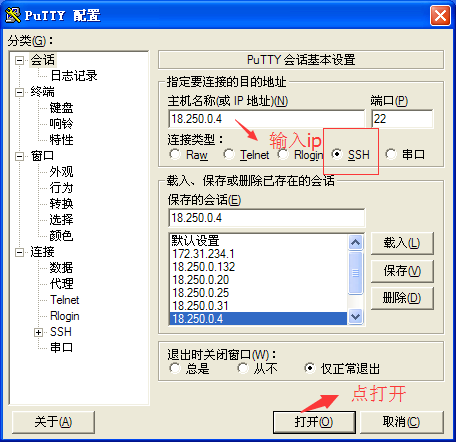Focus the saved sessions name field
456x442 pixels.
point(267,218)
